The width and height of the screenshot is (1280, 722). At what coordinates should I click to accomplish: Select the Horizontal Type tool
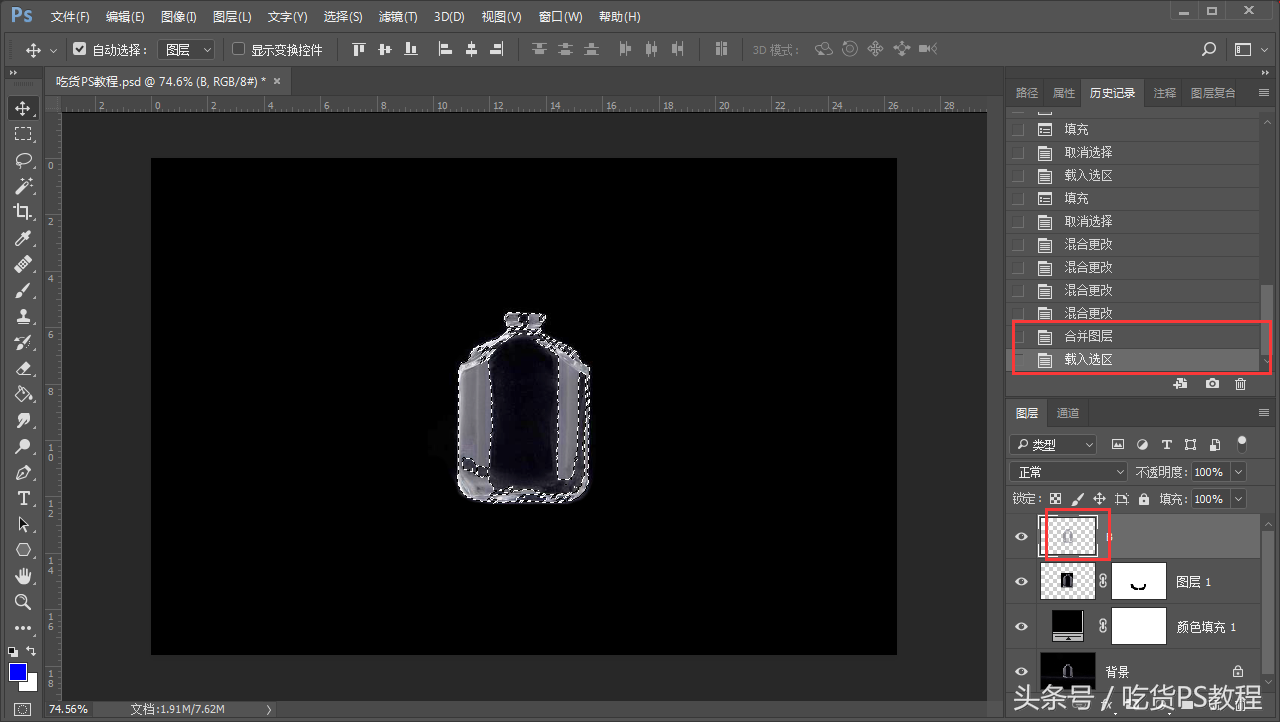click(23, 498)
